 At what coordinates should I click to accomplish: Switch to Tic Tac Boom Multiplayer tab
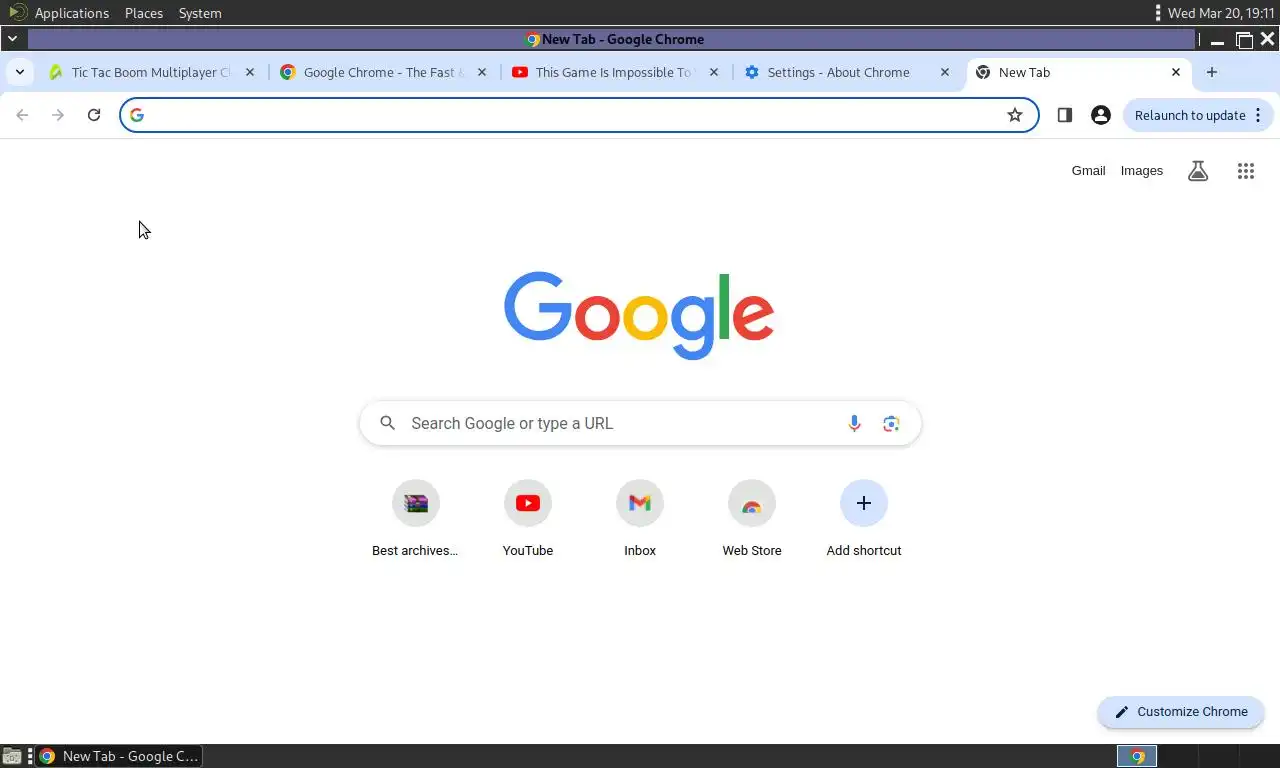[x=152, y=72]
